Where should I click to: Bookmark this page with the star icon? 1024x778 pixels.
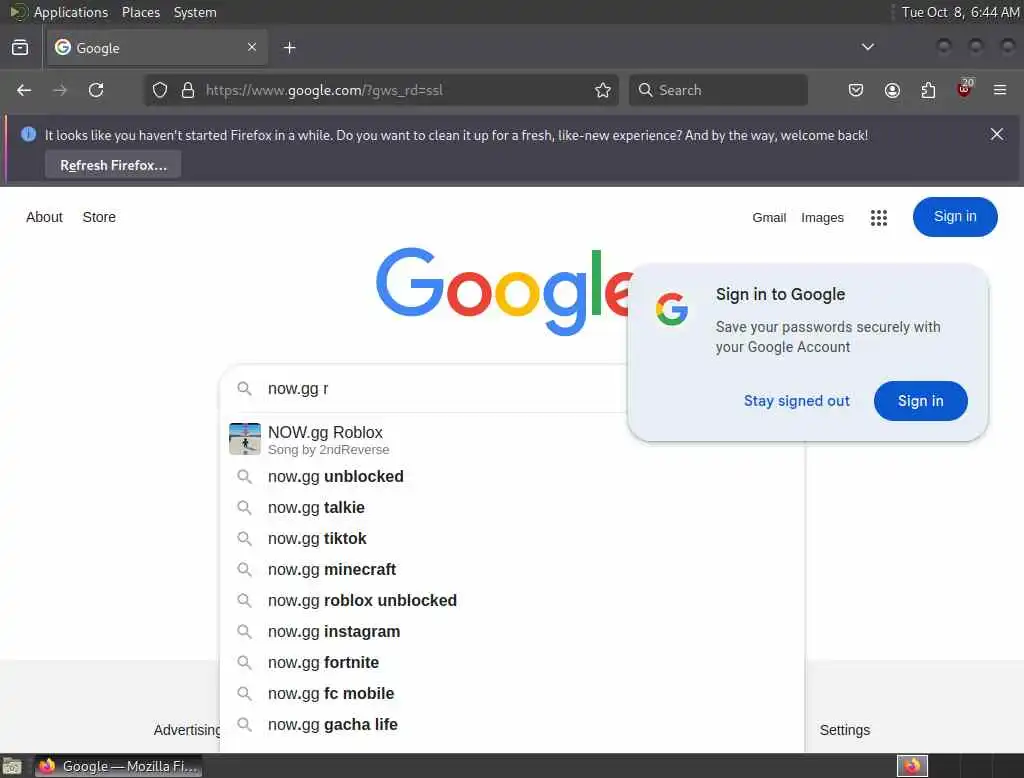point(603,90)
